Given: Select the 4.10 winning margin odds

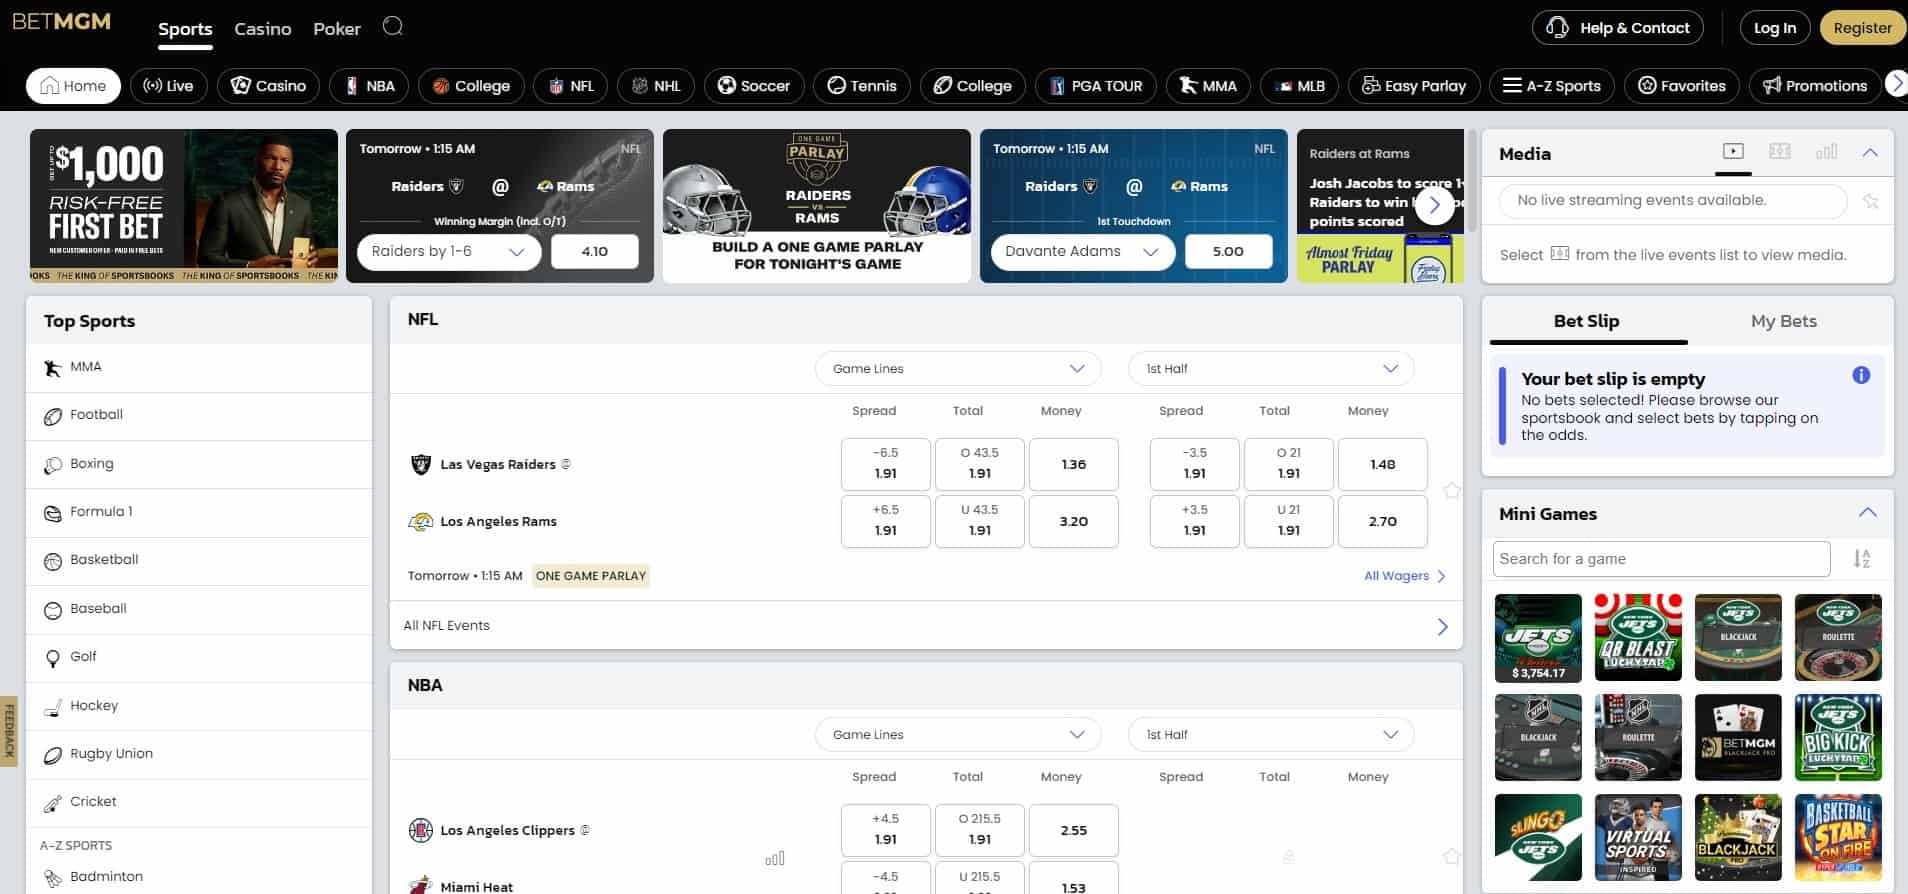Looking at the screenshot, I should 594,251.
